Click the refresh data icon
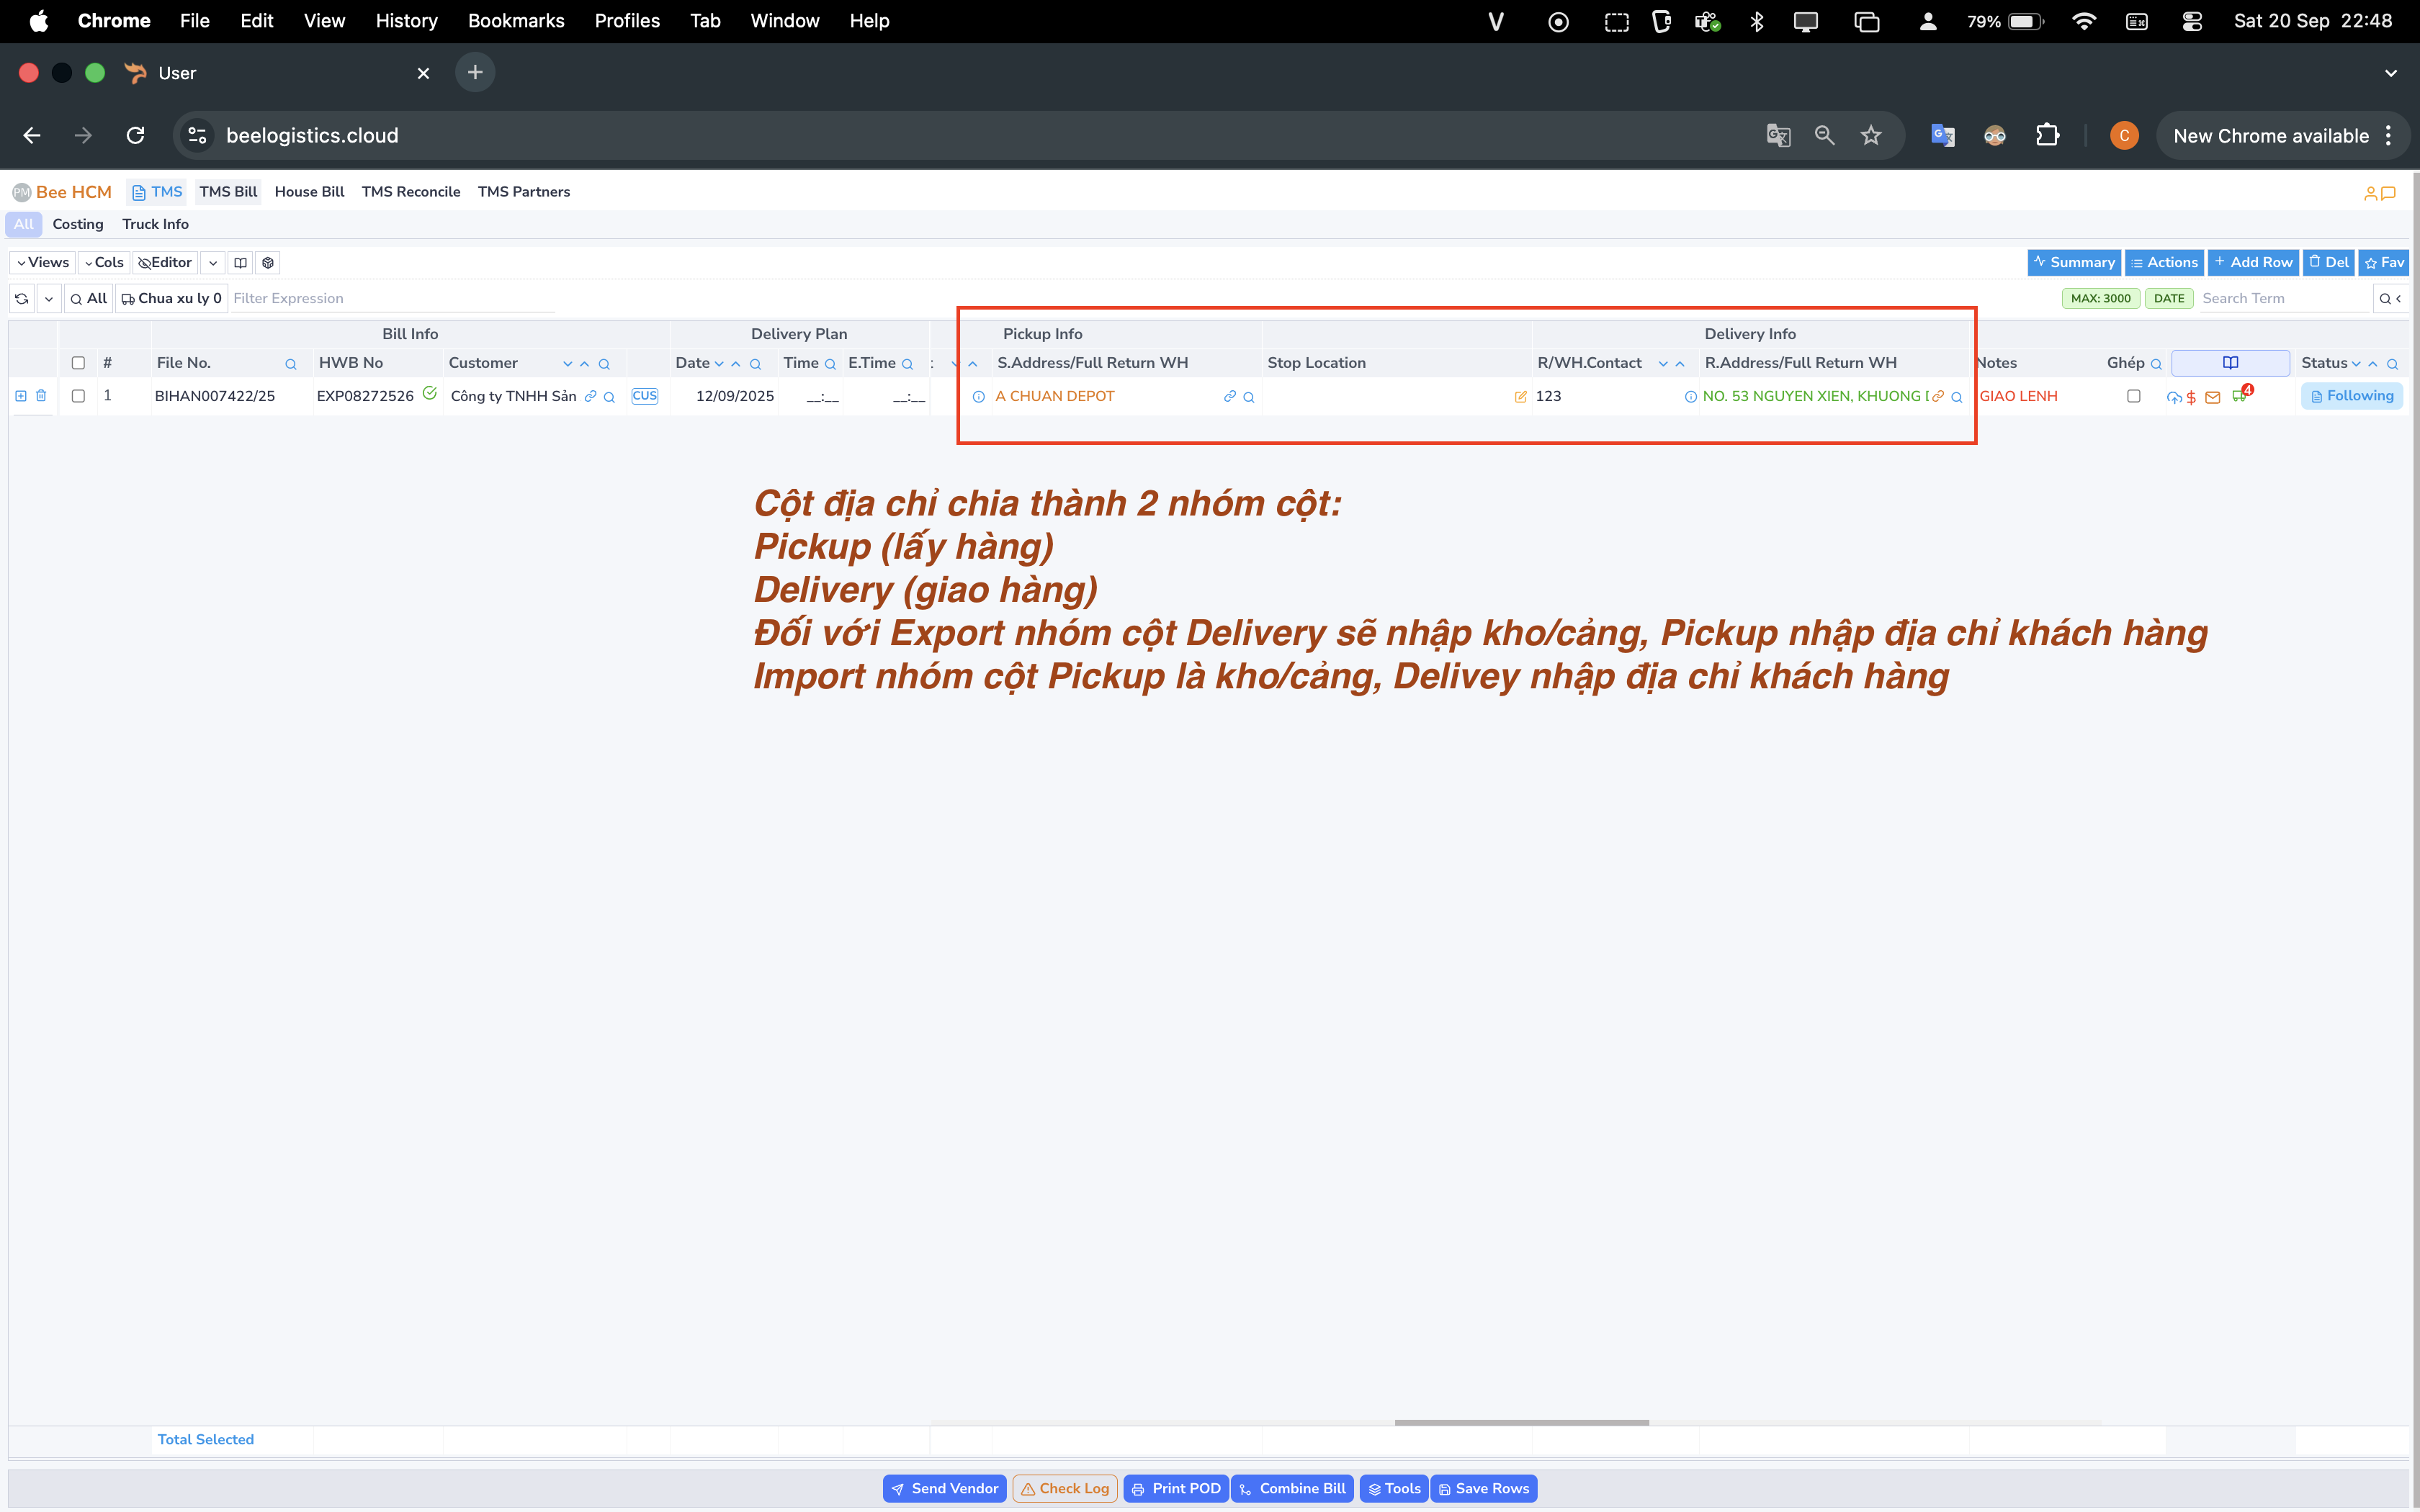Viewport: 2420px width, 1512px height. (x=22, y=298)
